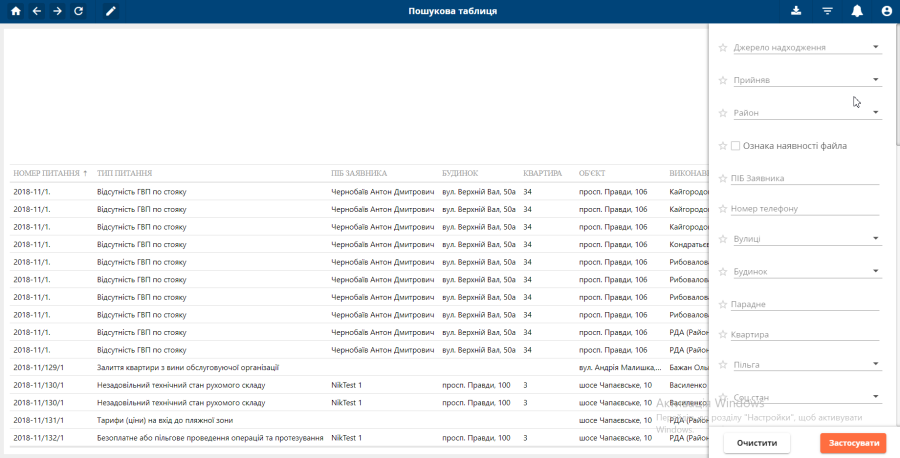Click the pencil edit icon

tap(111, 11)
